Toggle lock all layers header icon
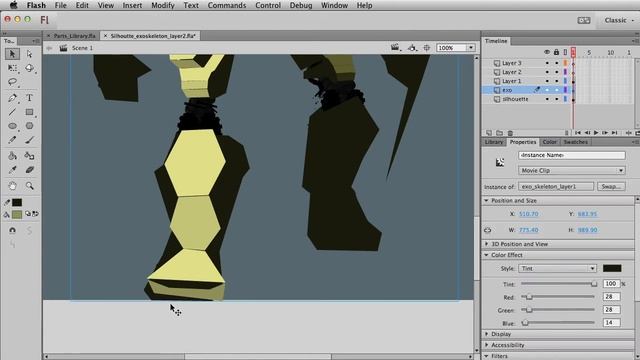This screenshot has width=640, height=360. (556, 52)
